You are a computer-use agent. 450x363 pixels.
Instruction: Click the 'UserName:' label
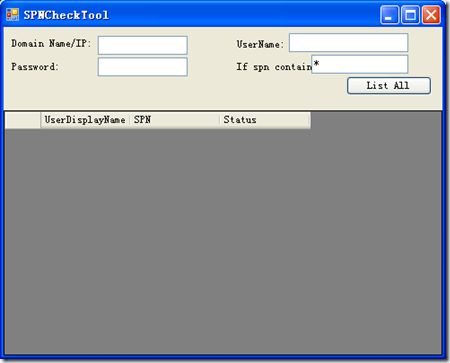[260, 44]
